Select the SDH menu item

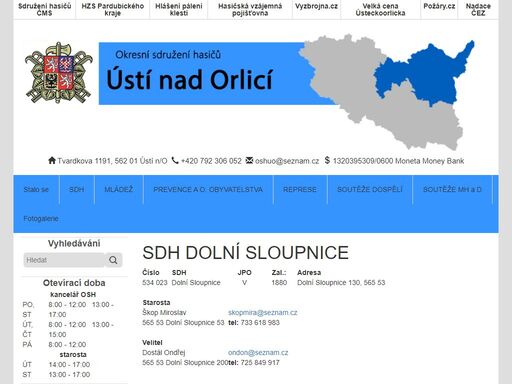(x=77, y=189)
